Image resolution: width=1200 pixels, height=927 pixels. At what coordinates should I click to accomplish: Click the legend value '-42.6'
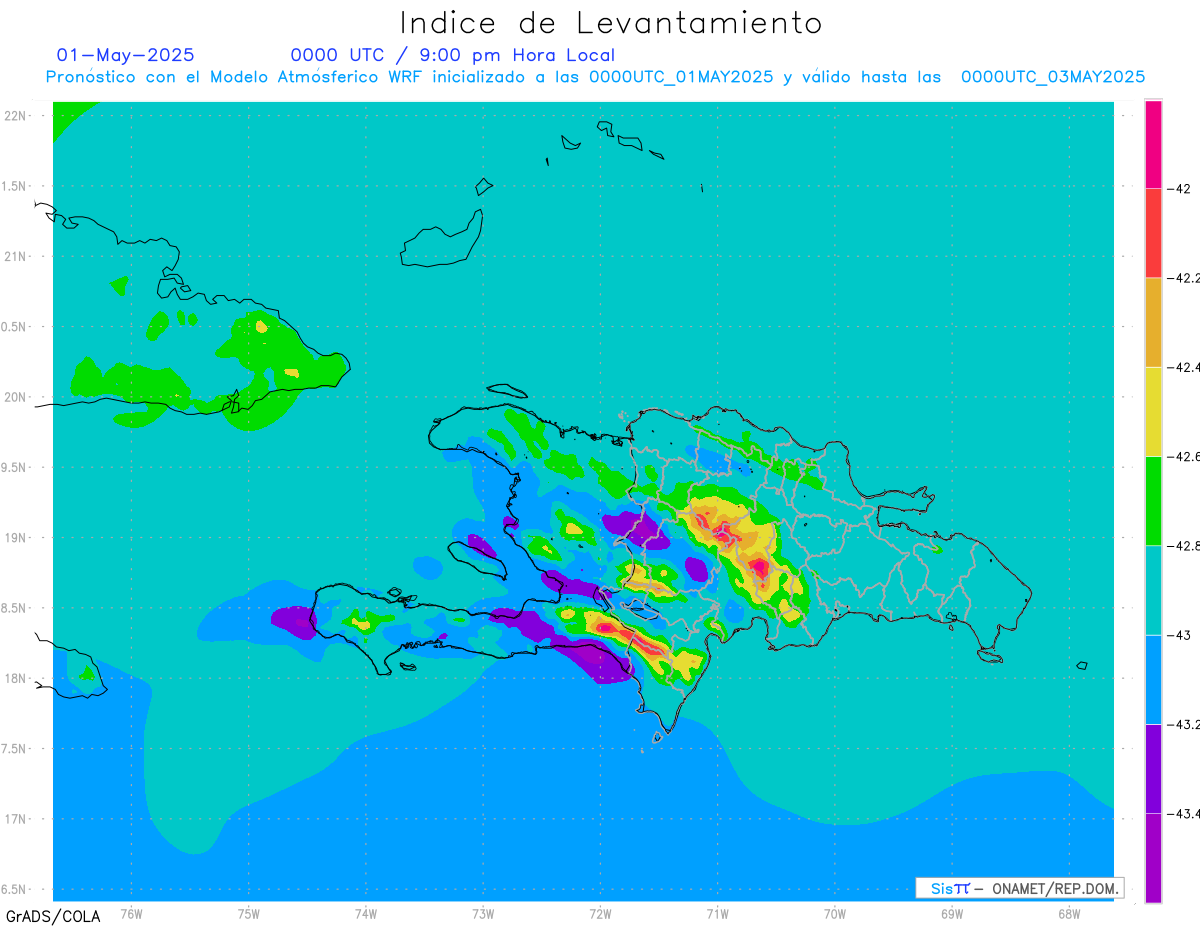pos(1183,456)
